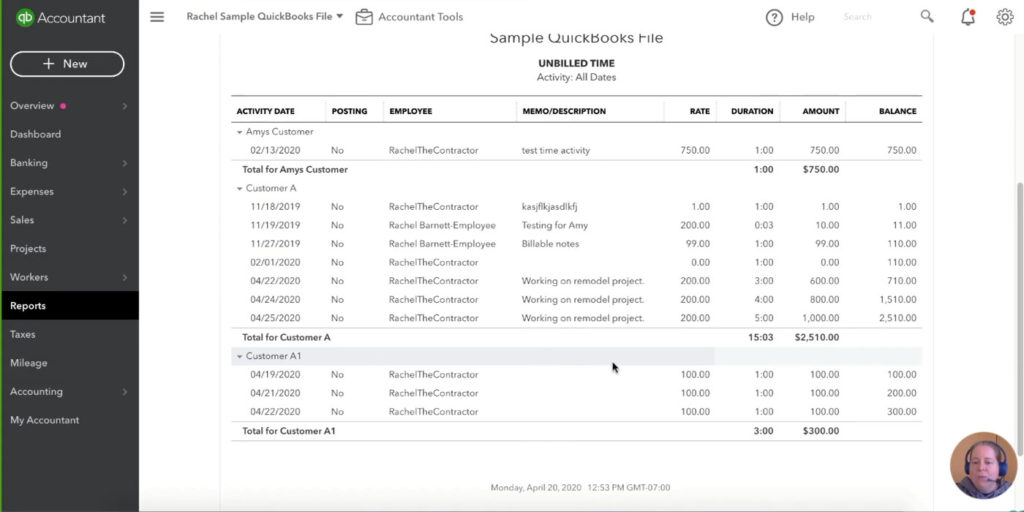Viewport: 1024px width, 512px height.
Task: Click into the Search input field
Action: pos(870,17)
